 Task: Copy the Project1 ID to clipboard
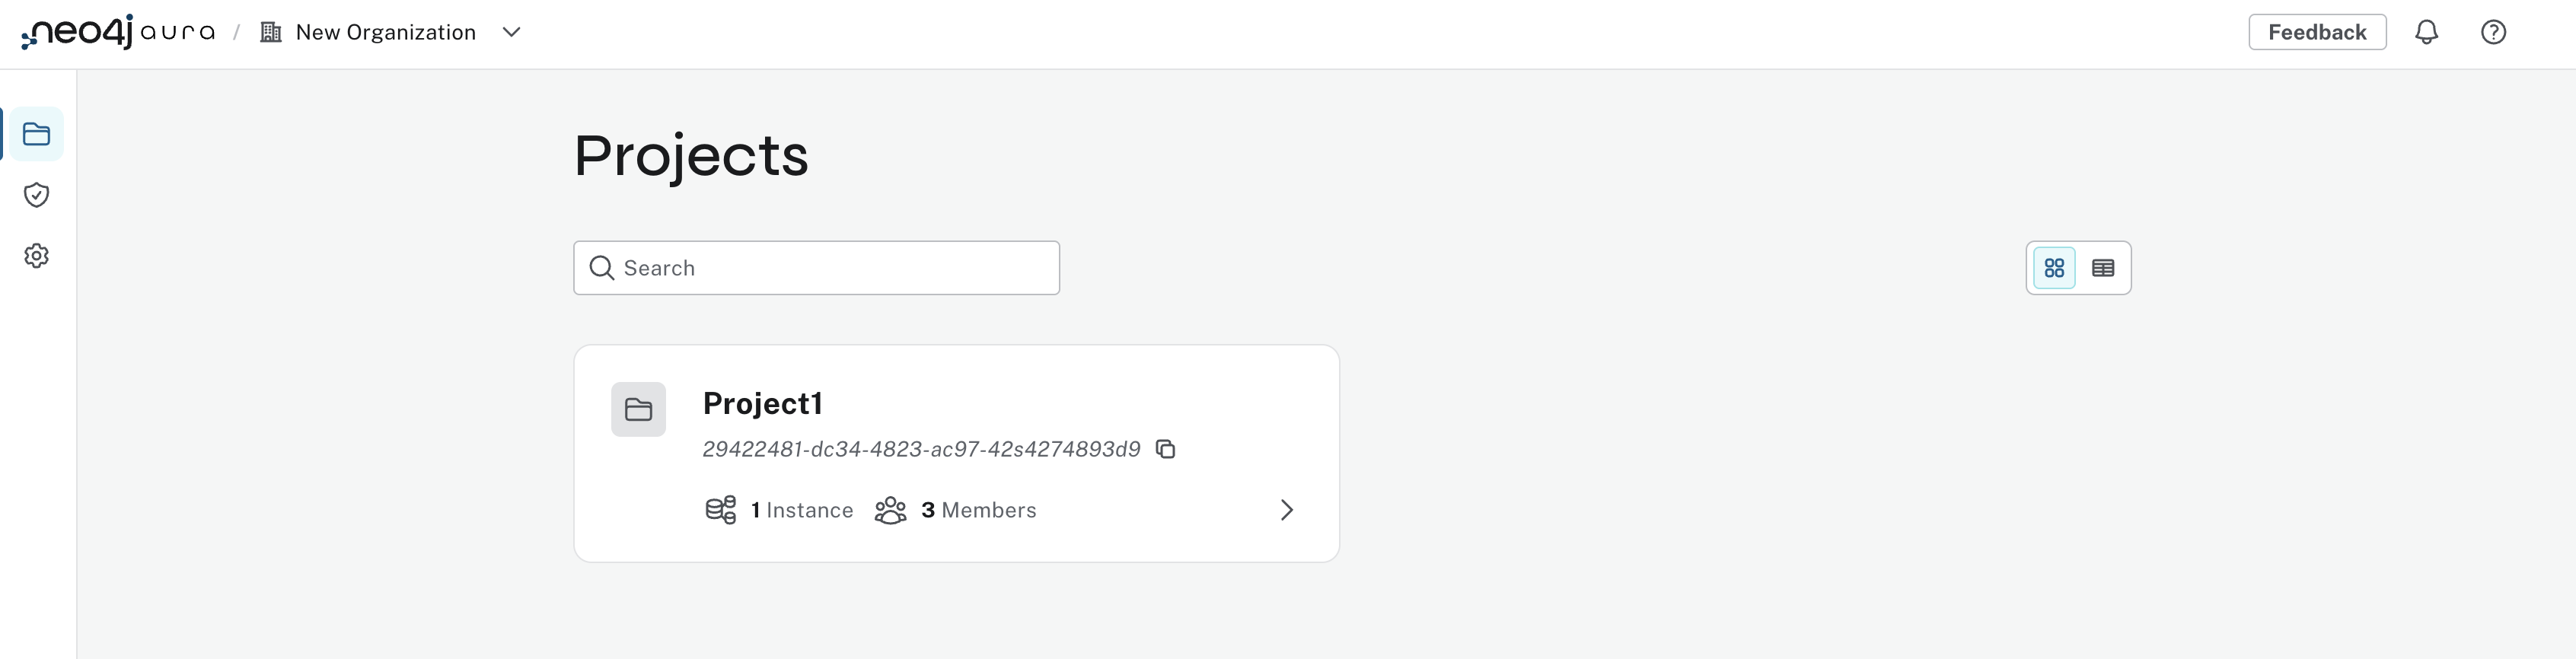[x=1165, y=449]
